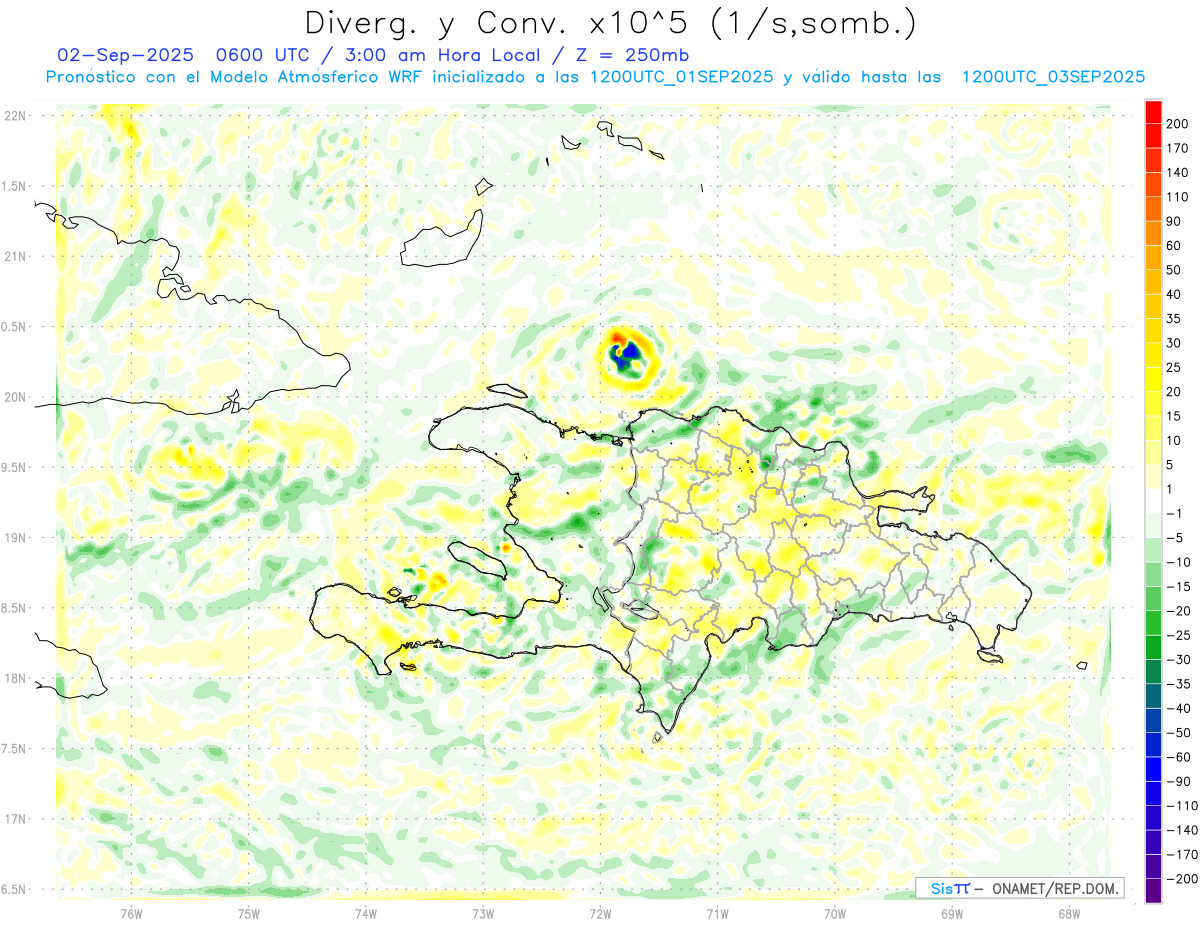Click the '76W' longitude label
The height and width of the screenshot is (927, 1200).
coord(131,913)
